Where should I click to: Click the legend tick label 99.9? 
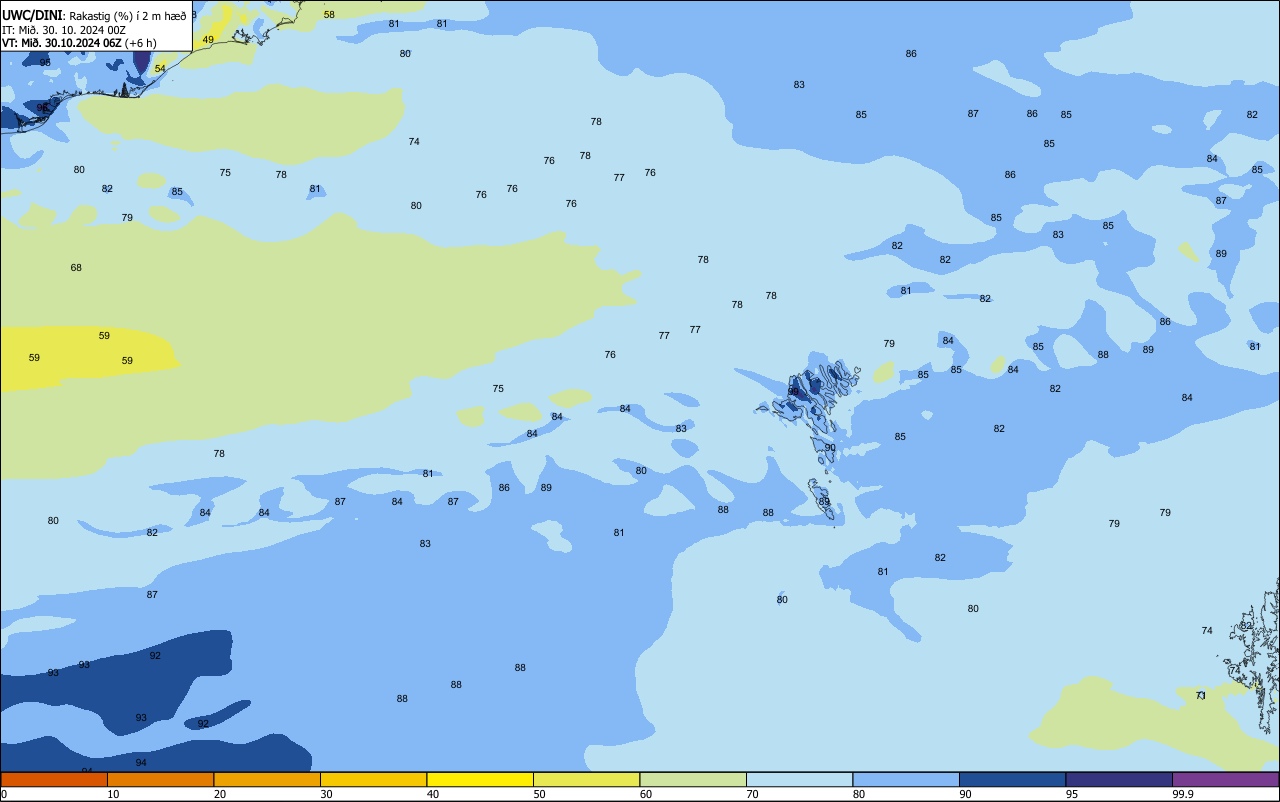(x=1181, y=794)
